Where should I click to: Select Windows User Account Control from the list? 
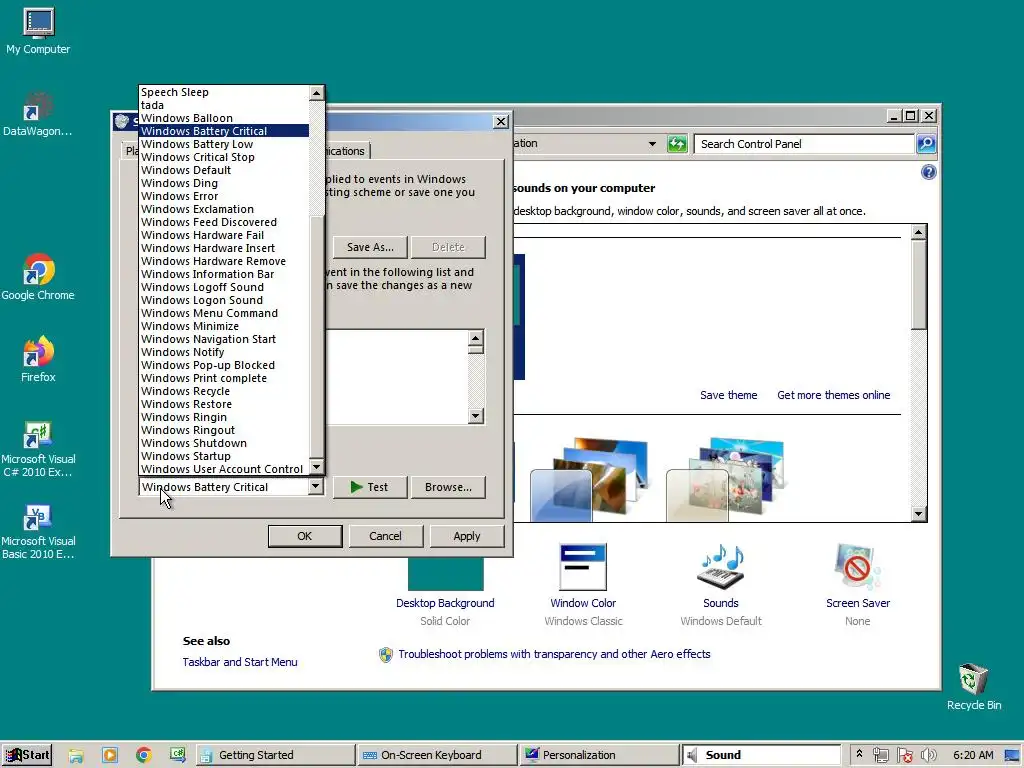[x=224, y=470]
